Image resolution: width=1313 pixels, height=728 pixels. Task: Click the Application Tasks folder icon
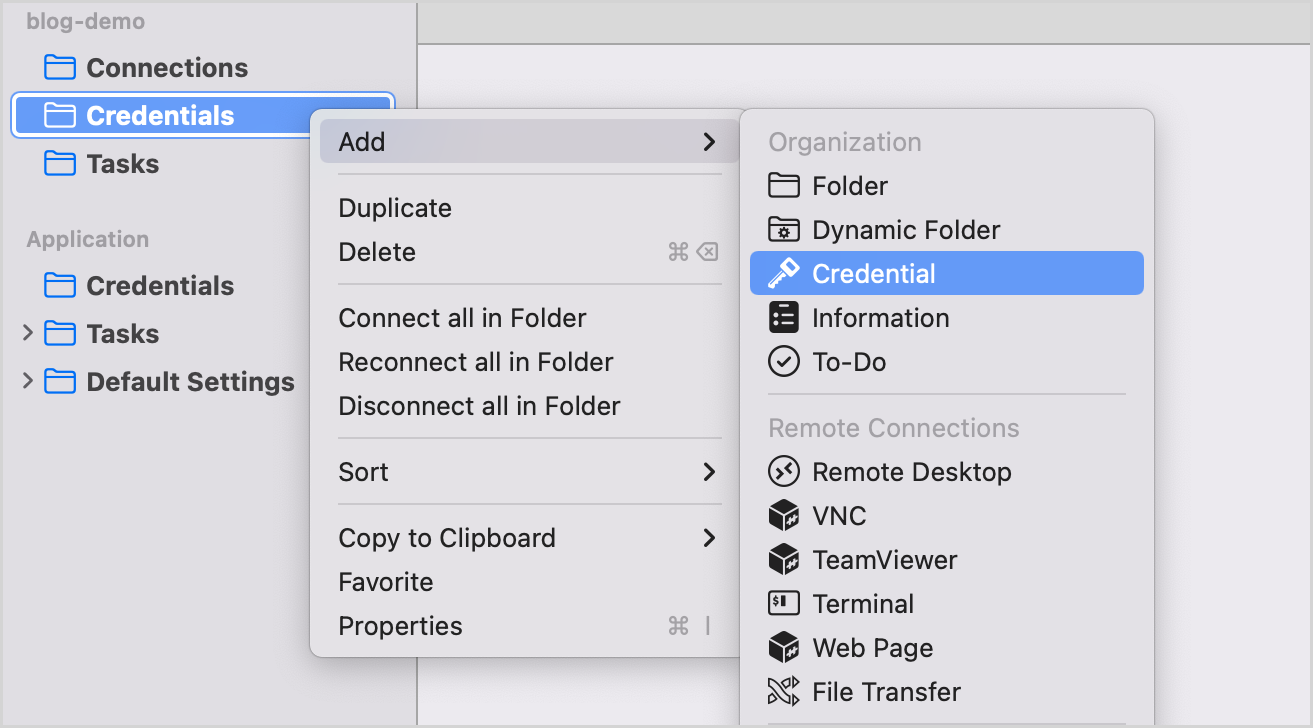[61, 334]
